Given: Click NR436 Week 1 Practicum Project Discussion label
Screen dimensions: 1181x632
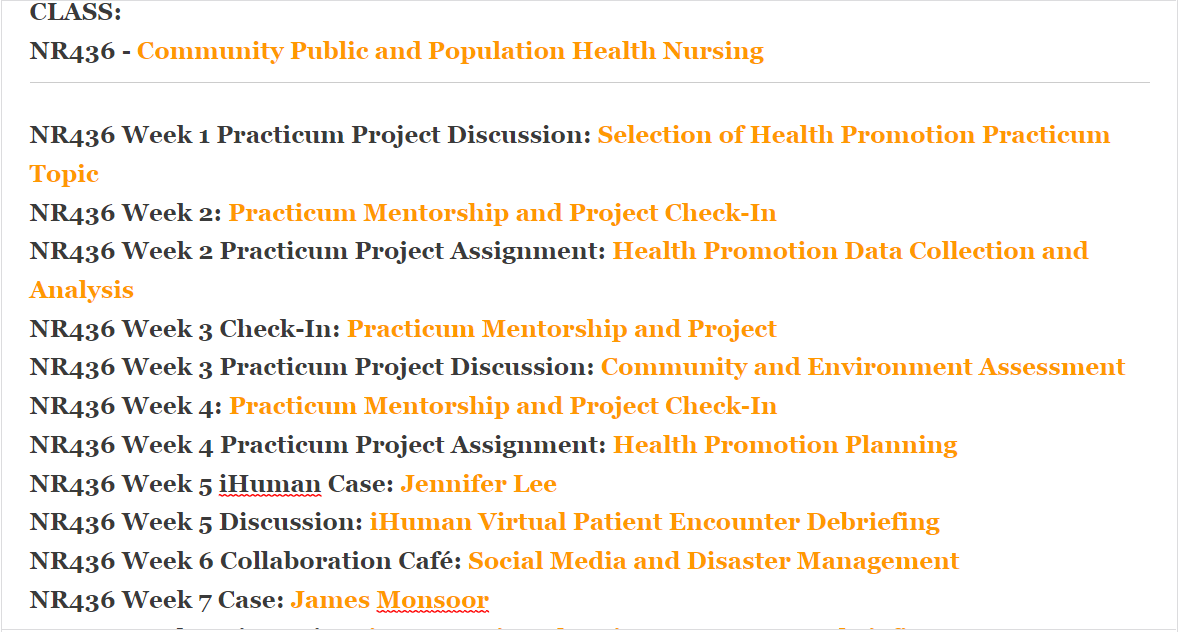Looking at the screenshot, I should (310, 135).
